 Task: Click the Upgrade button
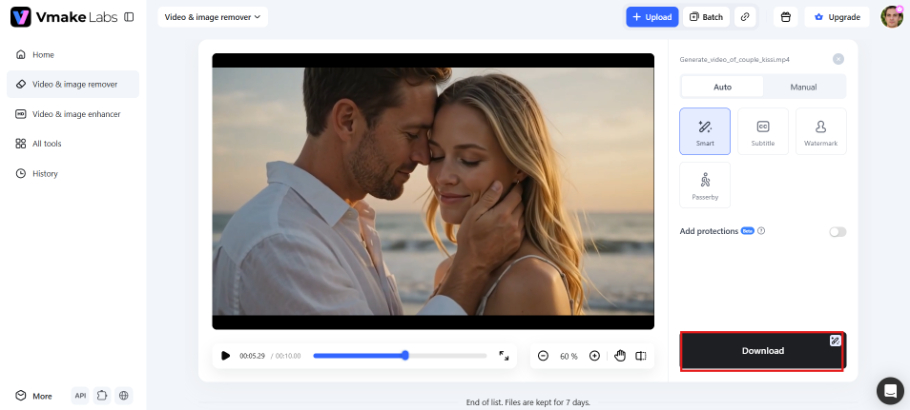[836, 17]
